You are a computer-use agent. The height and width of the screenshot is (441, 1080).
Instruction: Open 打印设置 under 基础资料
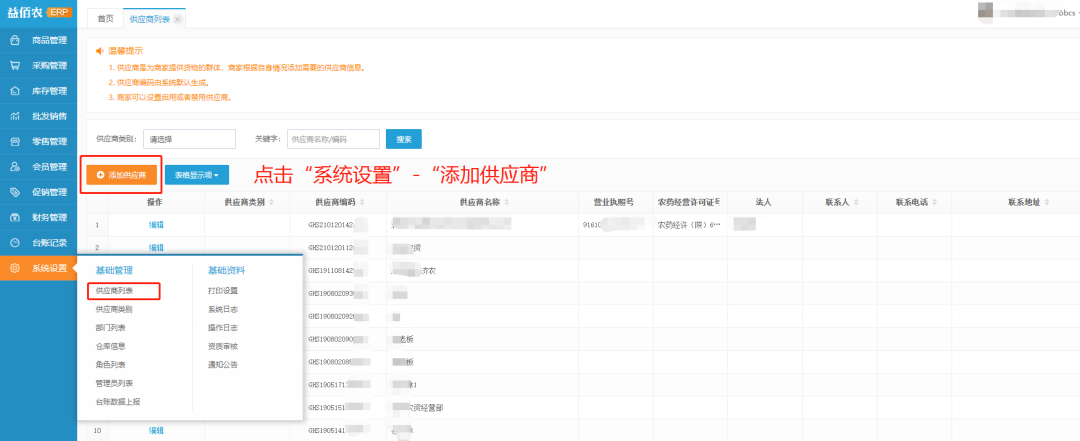222,291
